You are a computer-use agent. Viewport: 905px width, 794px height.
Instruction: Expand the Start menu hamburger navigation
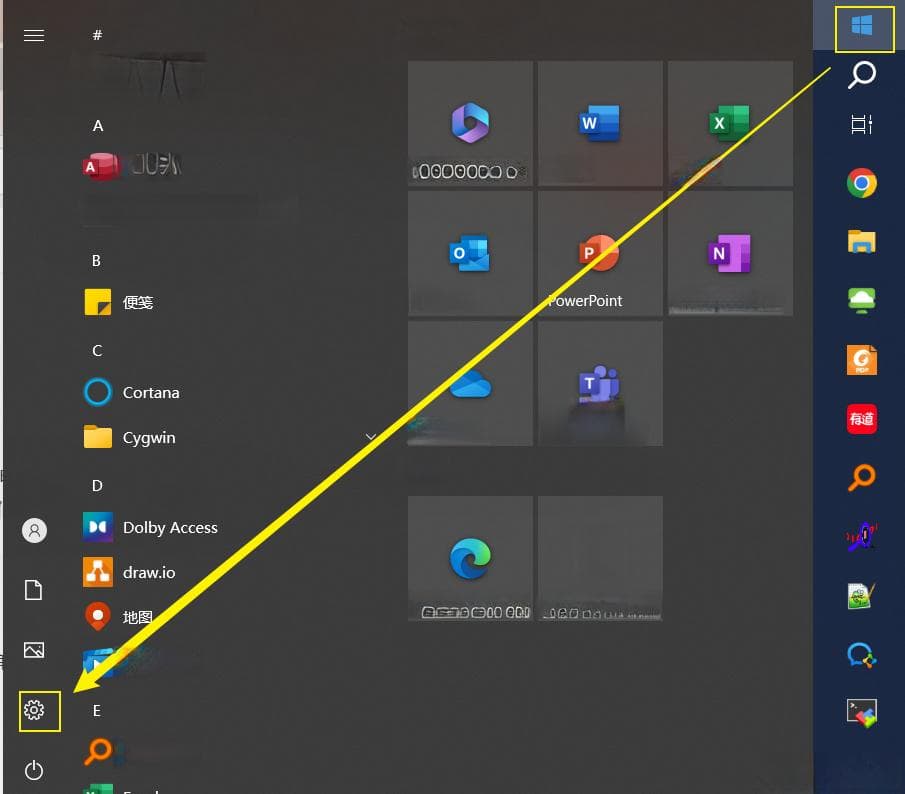coord(34,36)
